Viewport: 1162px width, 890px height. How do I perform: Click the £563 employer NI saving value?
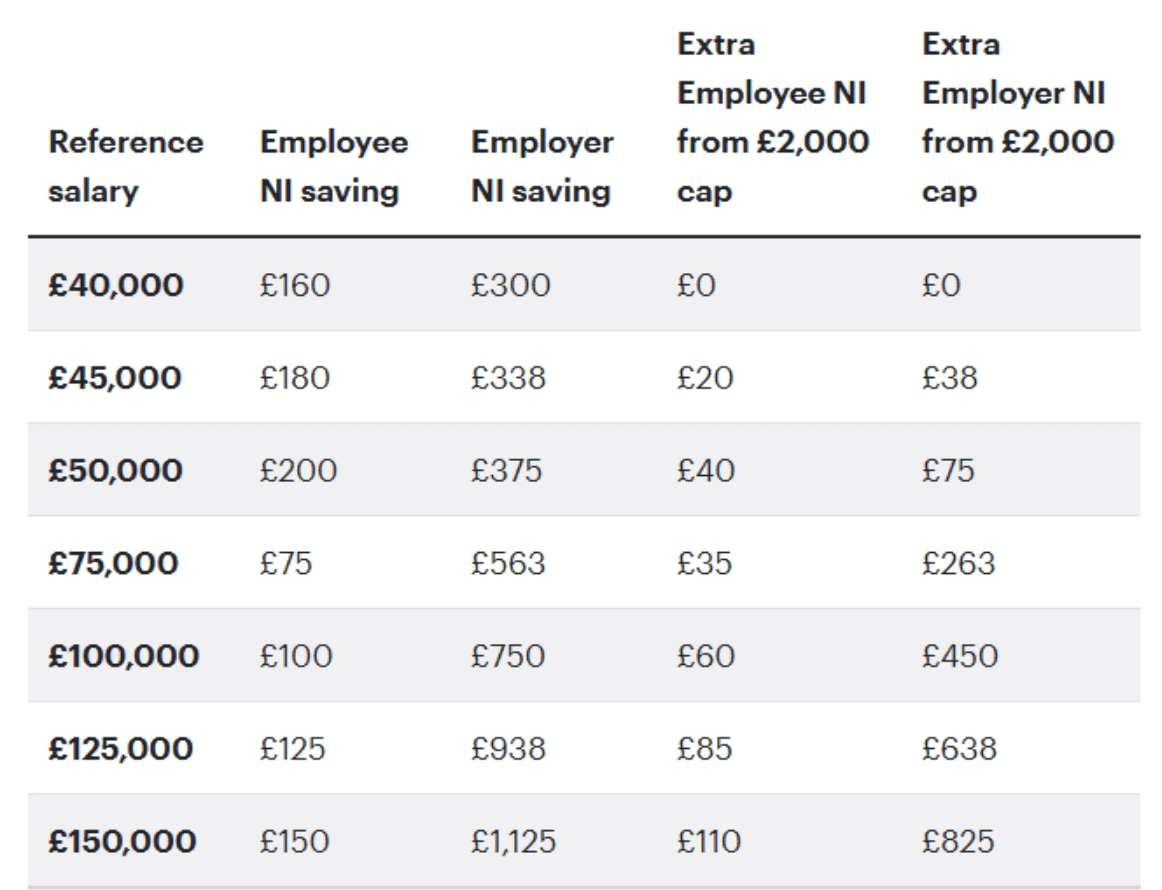pos(508,564)
